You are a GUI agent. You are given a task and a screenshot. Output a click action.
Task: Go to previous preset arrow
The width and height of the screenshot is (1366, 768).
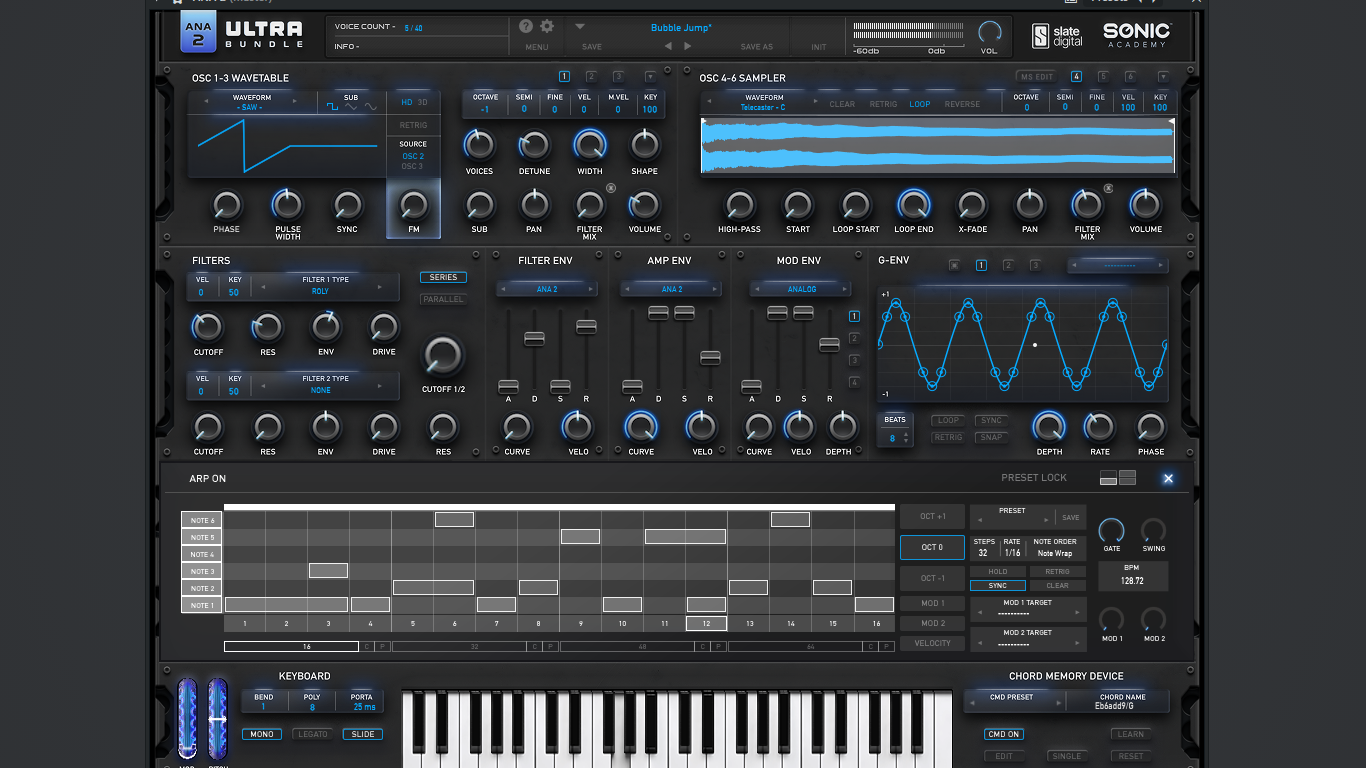(x=669, y=46)
